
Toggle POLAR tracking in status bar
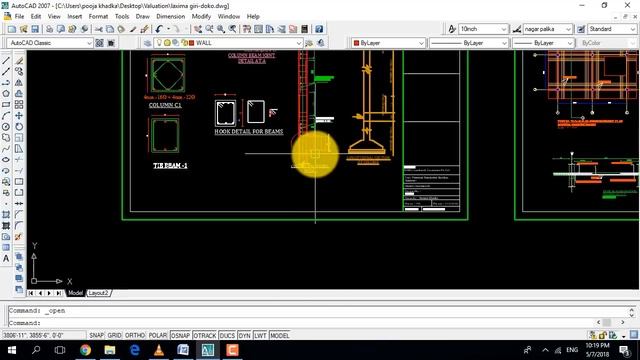[158, 336]
